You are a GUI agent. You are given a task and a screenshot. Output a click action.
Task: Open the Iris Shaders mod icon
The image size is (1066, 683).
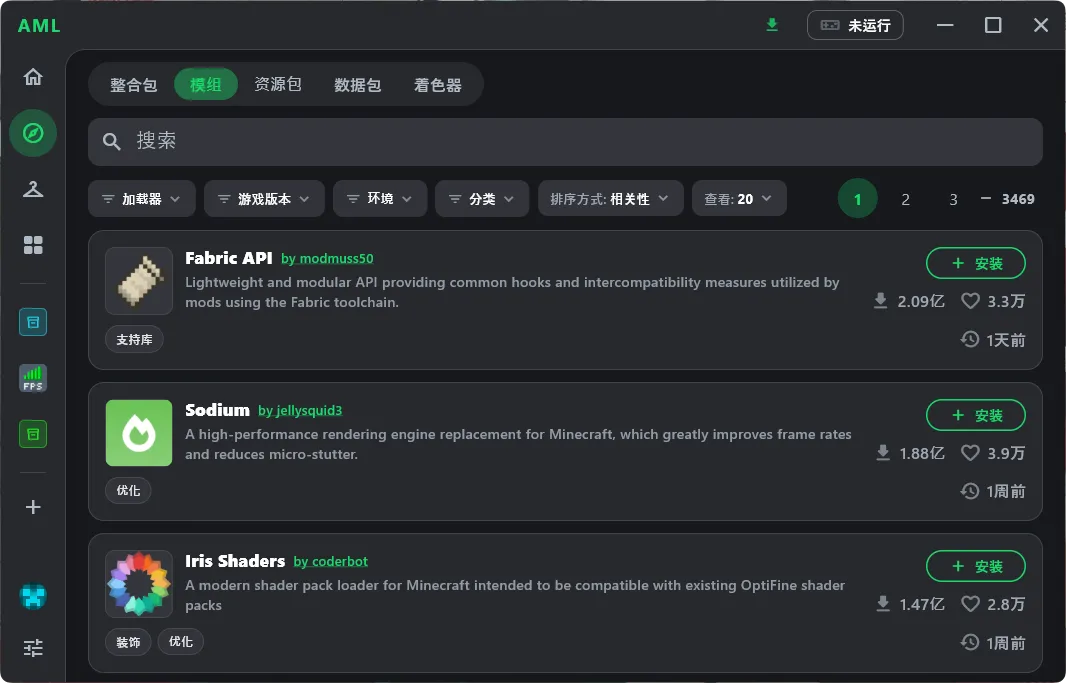pos(139,584)
